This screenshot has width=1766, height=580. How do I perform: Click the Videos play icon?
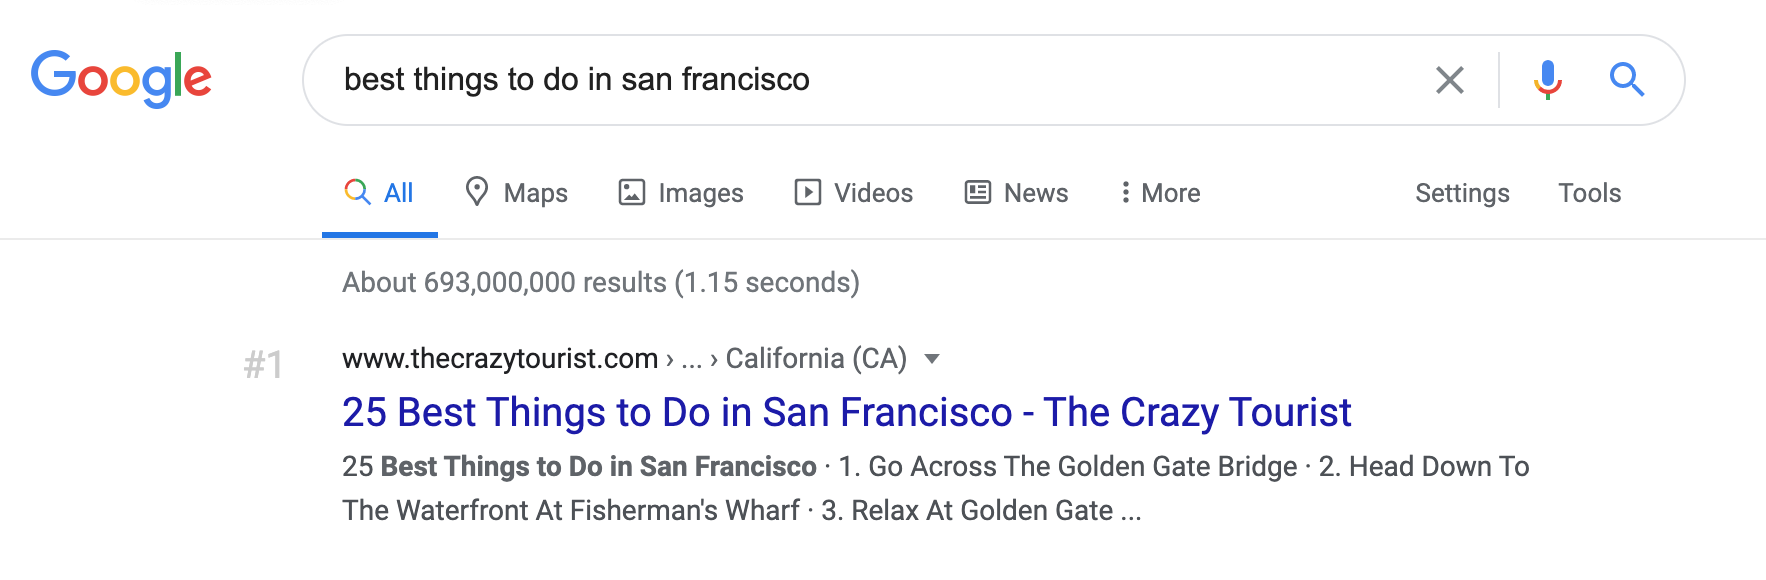click(807, 192)
